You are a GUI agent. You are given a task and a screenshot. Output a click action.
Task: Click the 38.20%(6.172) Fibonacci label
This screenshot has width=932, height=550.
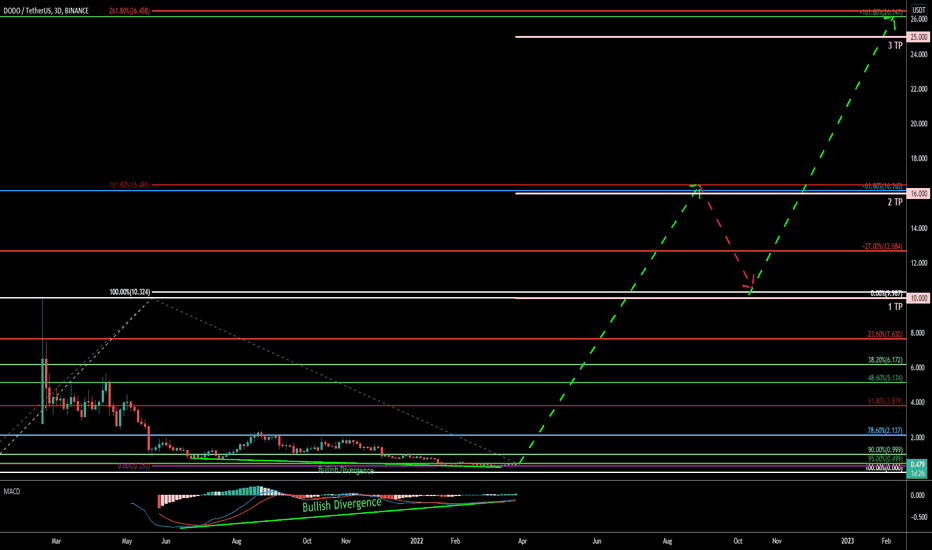pos(885,360)
